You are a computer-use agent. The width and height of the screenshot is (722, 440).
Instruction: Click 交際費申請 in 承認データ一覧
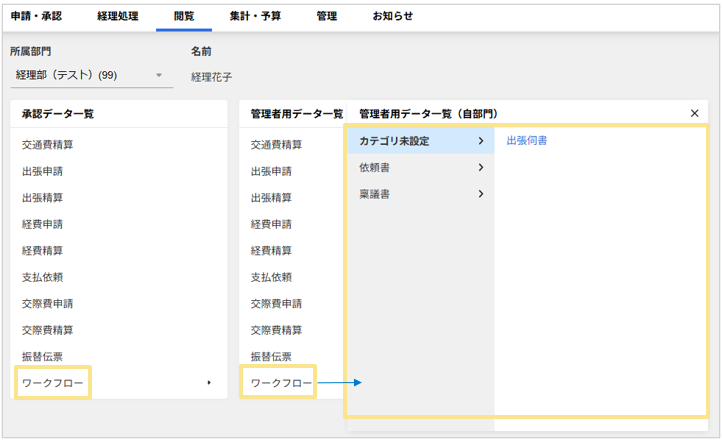click(x=48, y=303)
